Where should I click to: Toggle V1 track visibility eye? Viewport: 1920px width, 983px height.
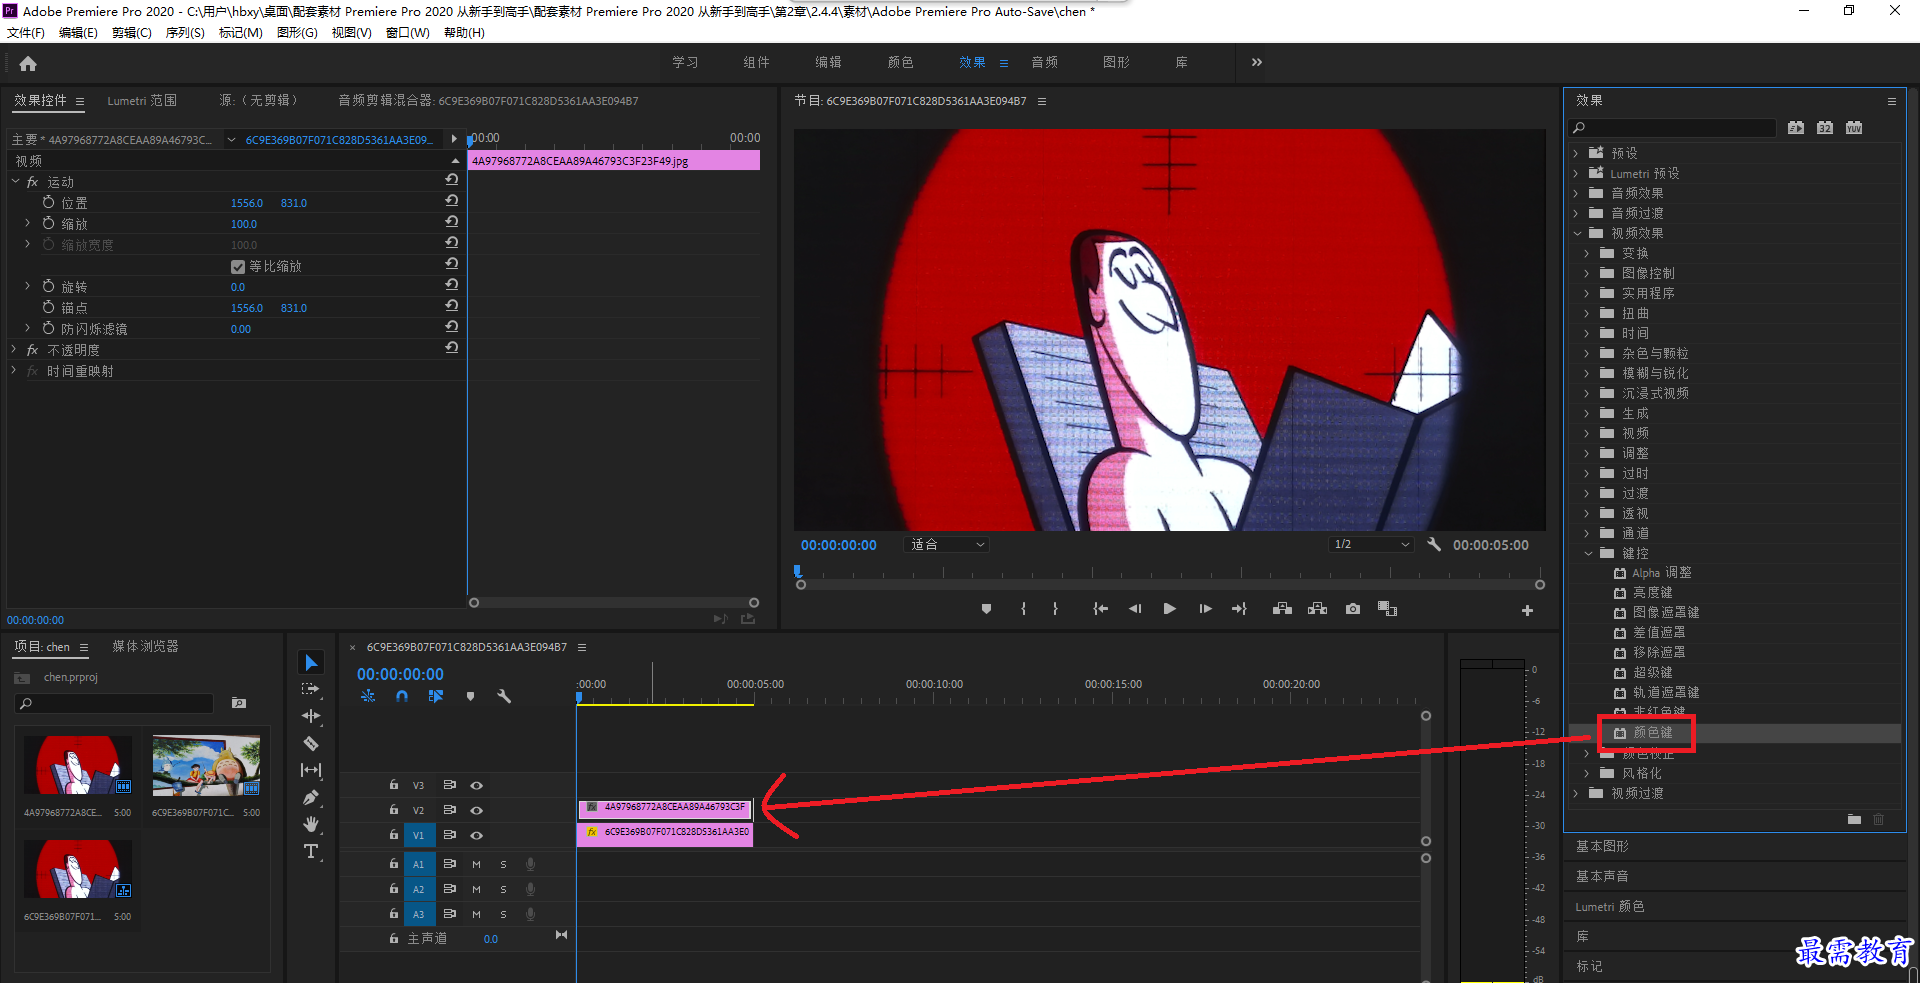pos(477,835)
